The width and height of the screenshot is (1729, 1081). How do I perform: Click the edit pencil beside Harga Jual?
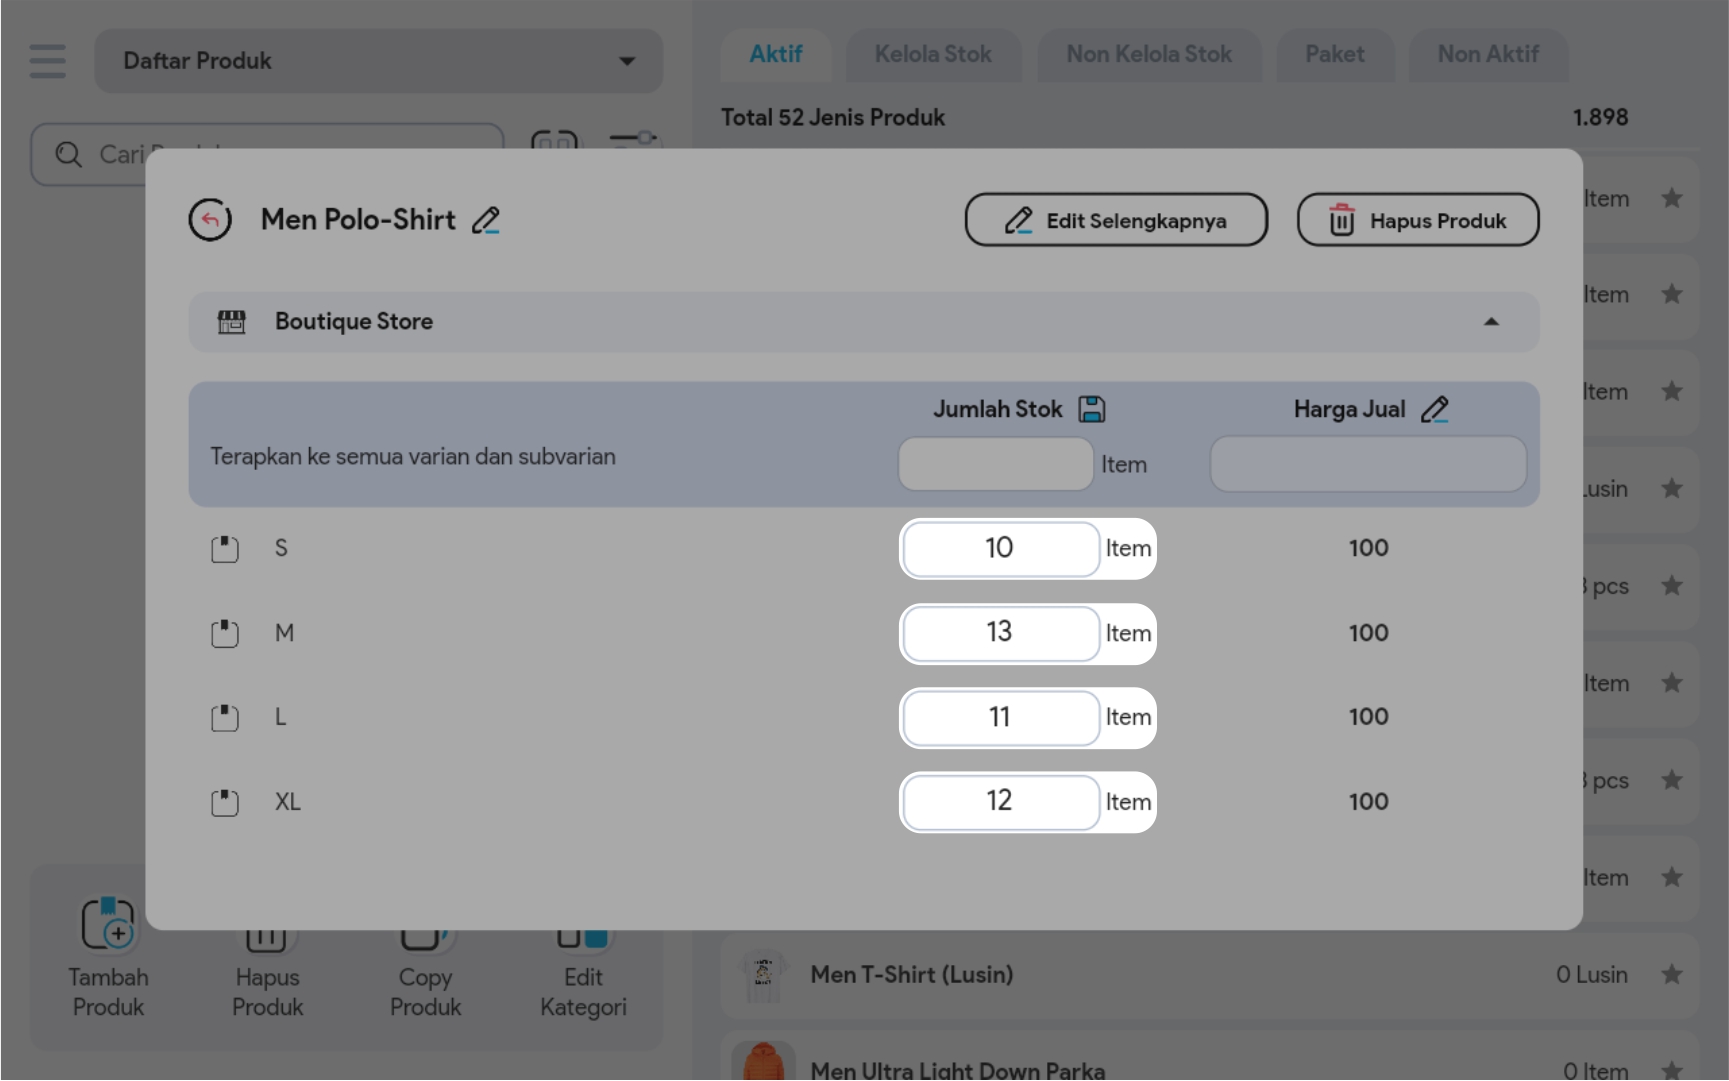[1434, 409]
